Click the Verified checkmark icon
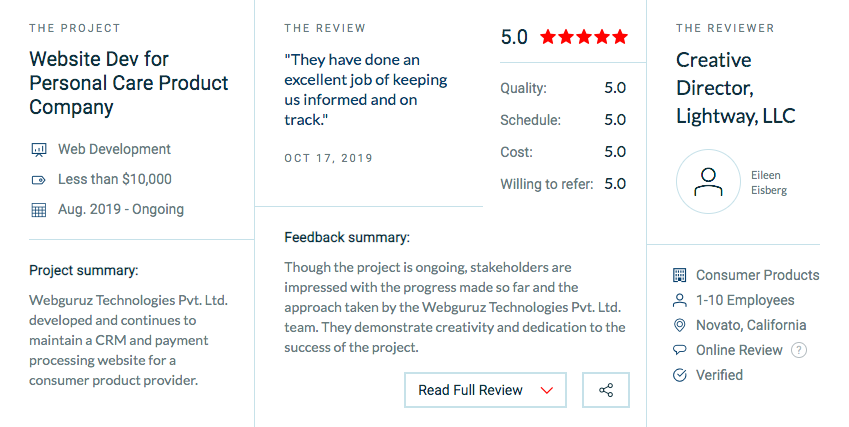This screenshot has width=849, height=427. (x=680, y=375)
